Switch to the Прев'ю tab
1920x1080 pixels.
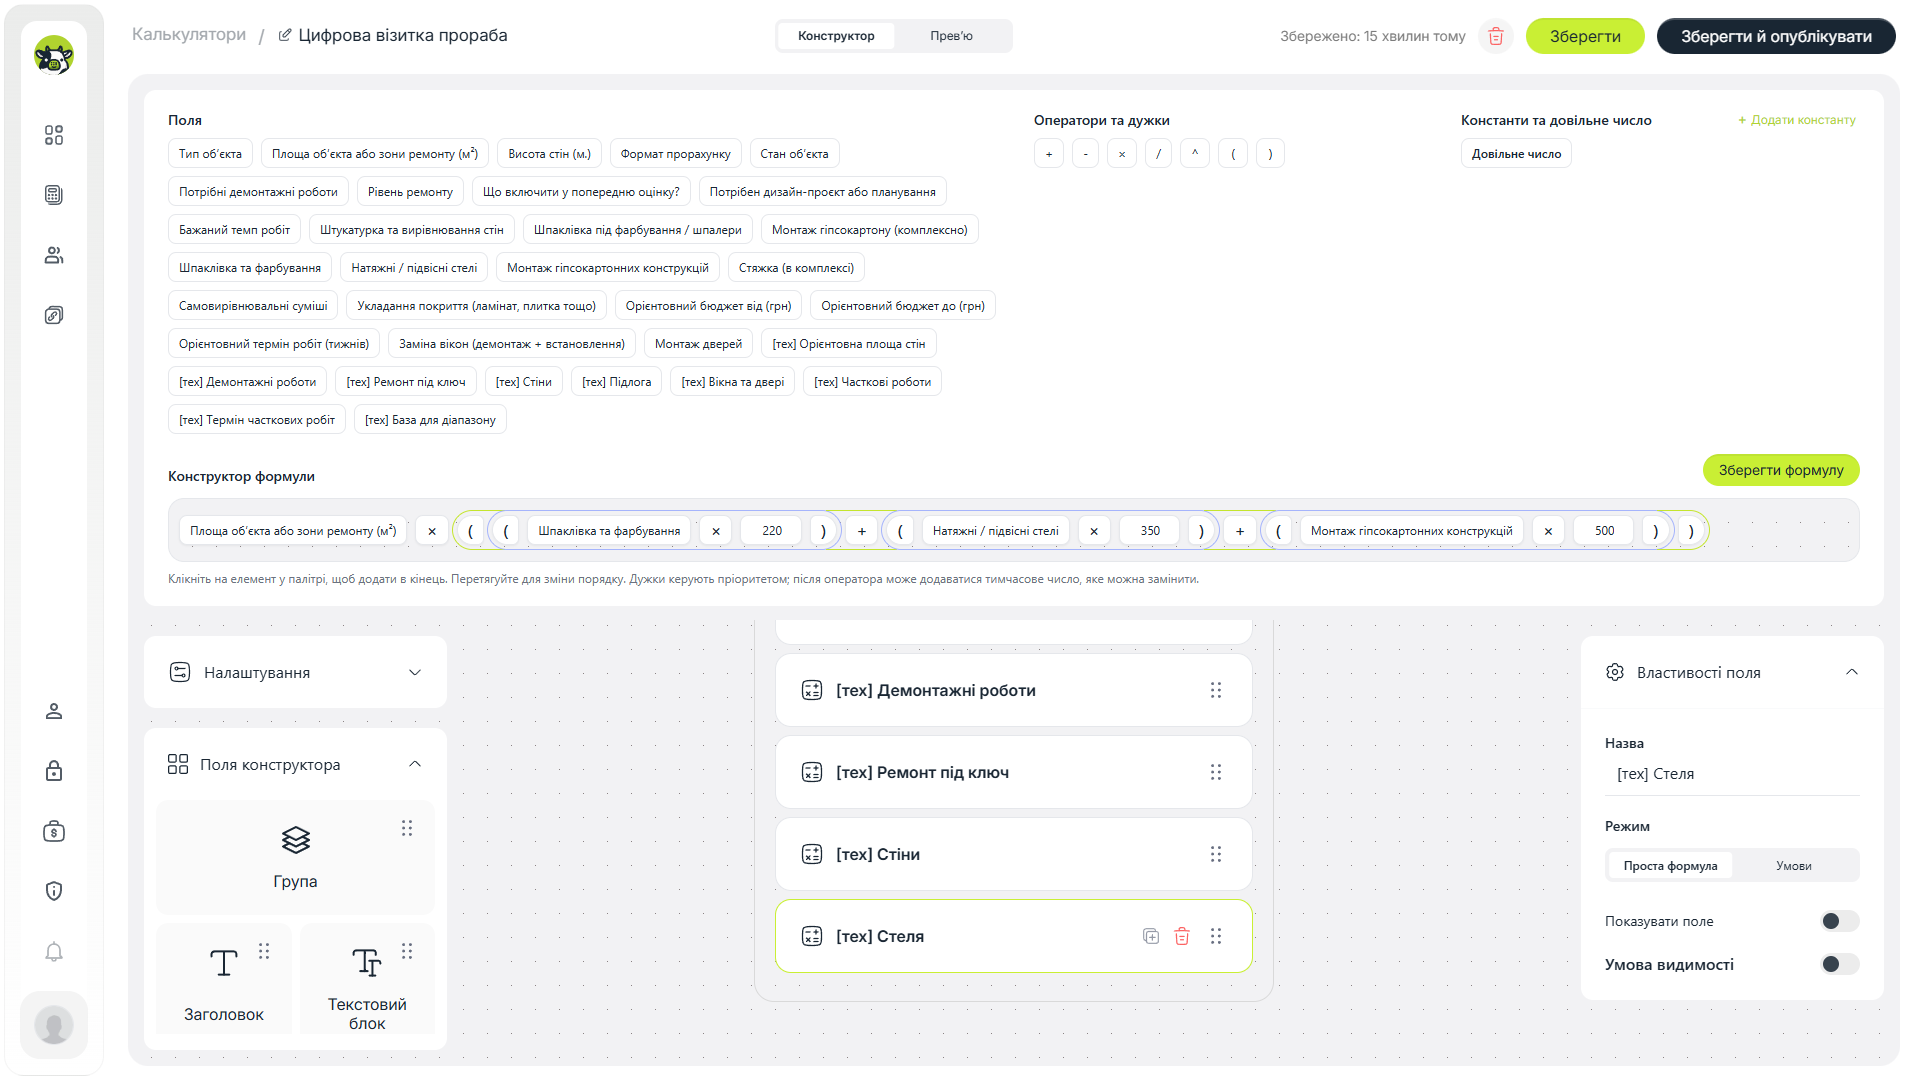pos(951,36)
